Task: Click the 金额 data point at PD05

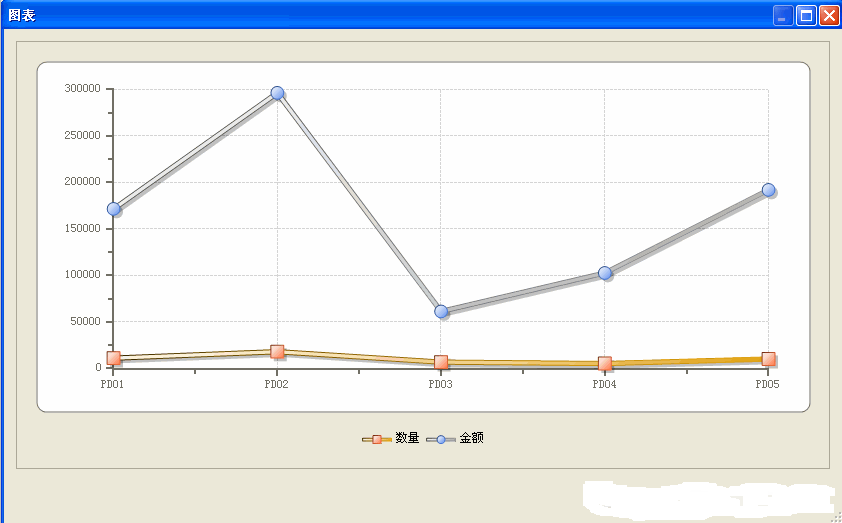Action: coord(768,190)
